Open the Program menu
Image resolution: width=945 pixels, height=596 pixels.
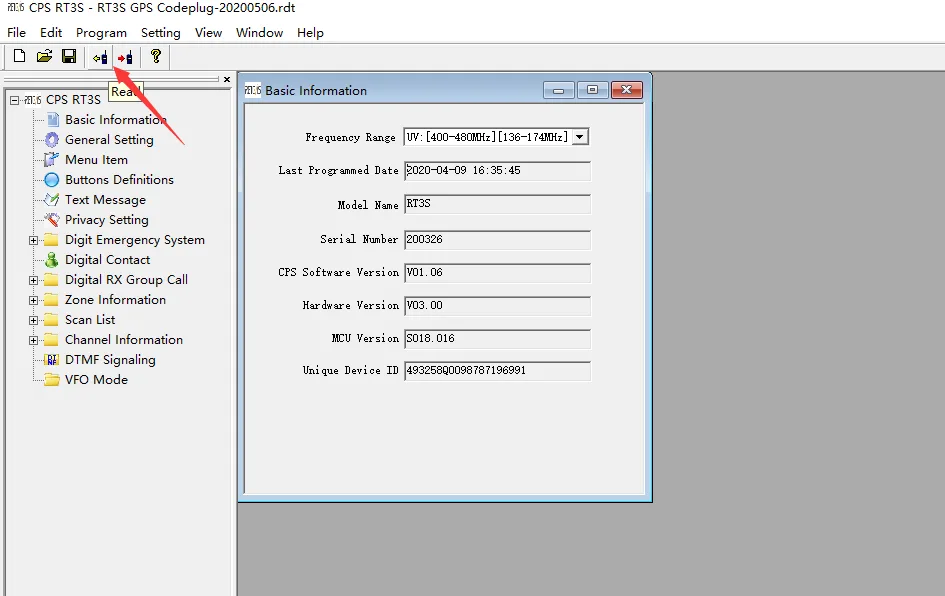click(x=101, y=33)
